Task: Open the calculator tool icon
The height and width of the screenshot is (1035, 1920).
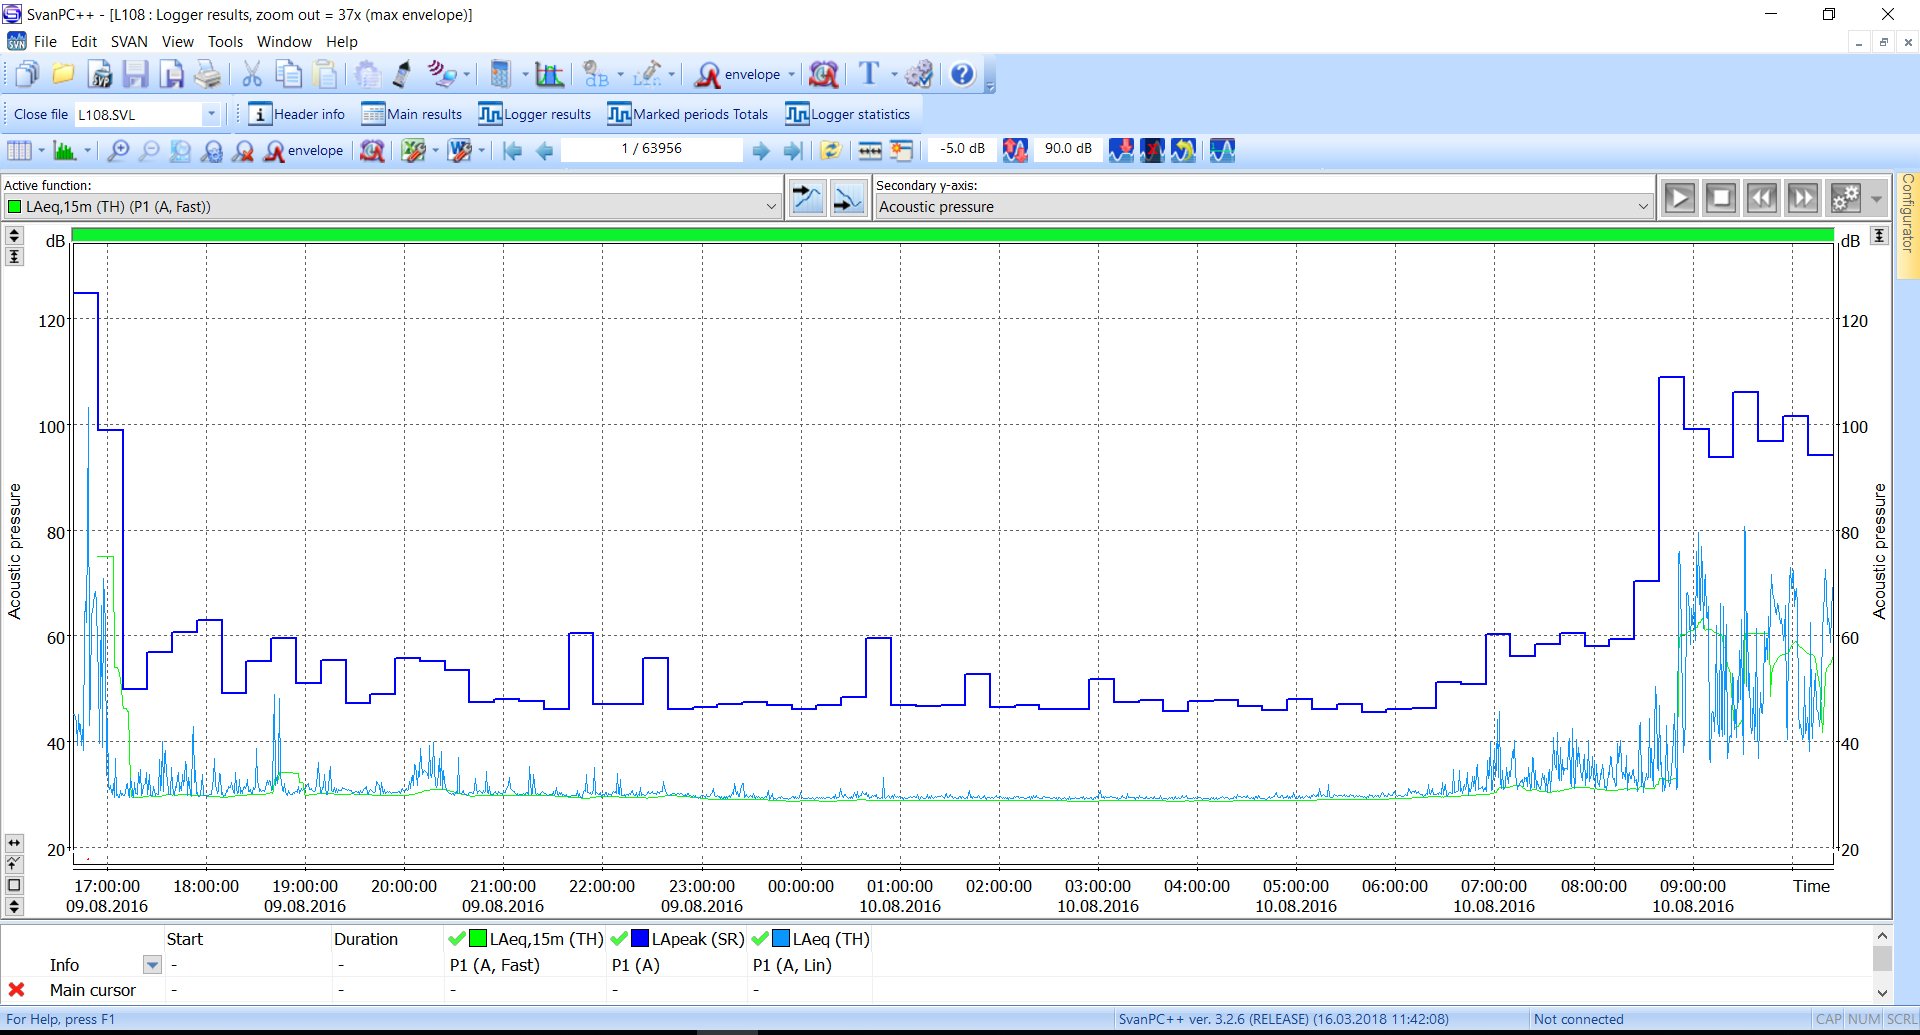Action: point(500,75)
